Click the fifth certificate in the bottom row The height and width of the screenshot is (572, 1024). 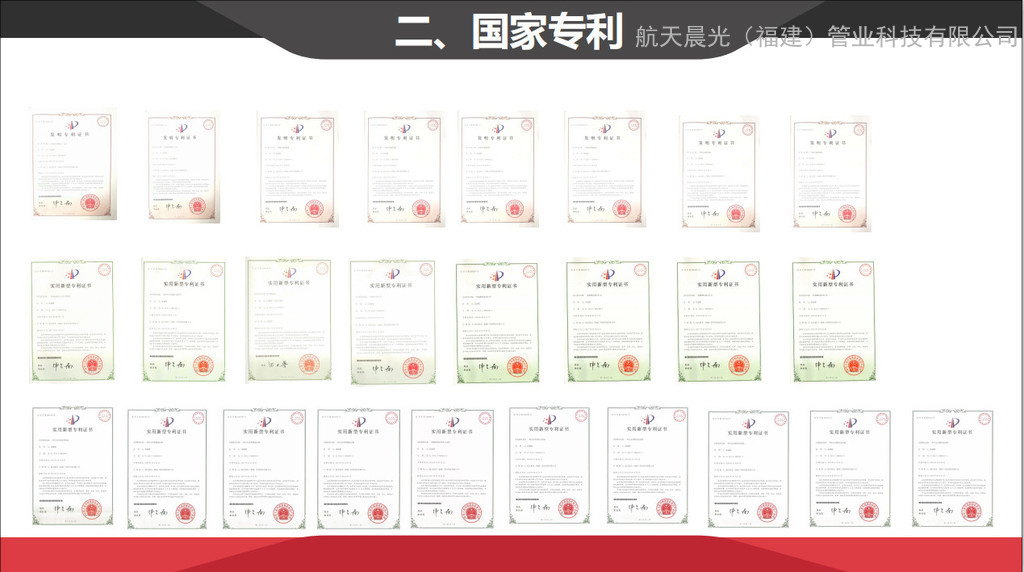click(451, 468)
